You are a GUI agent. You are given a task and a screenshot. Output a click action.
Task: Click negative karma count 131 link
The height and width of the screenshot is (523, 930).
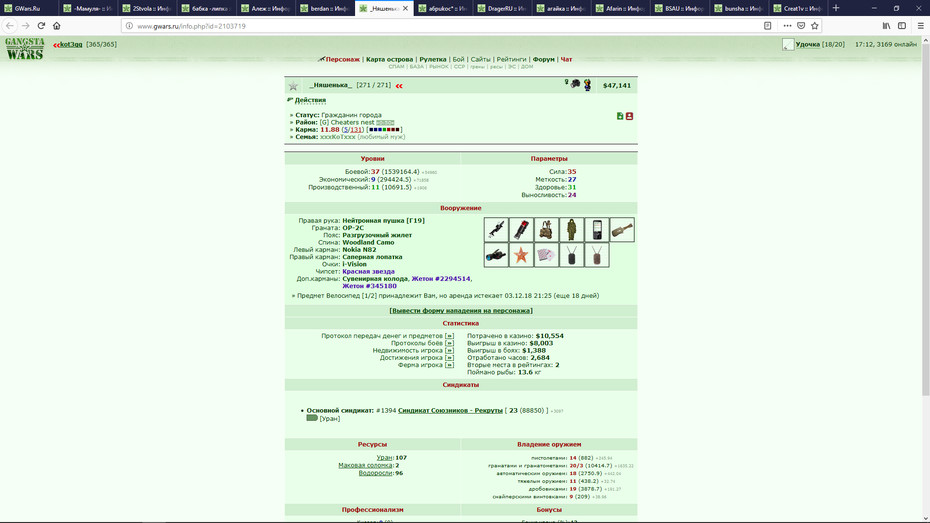(x=356, y=130)
